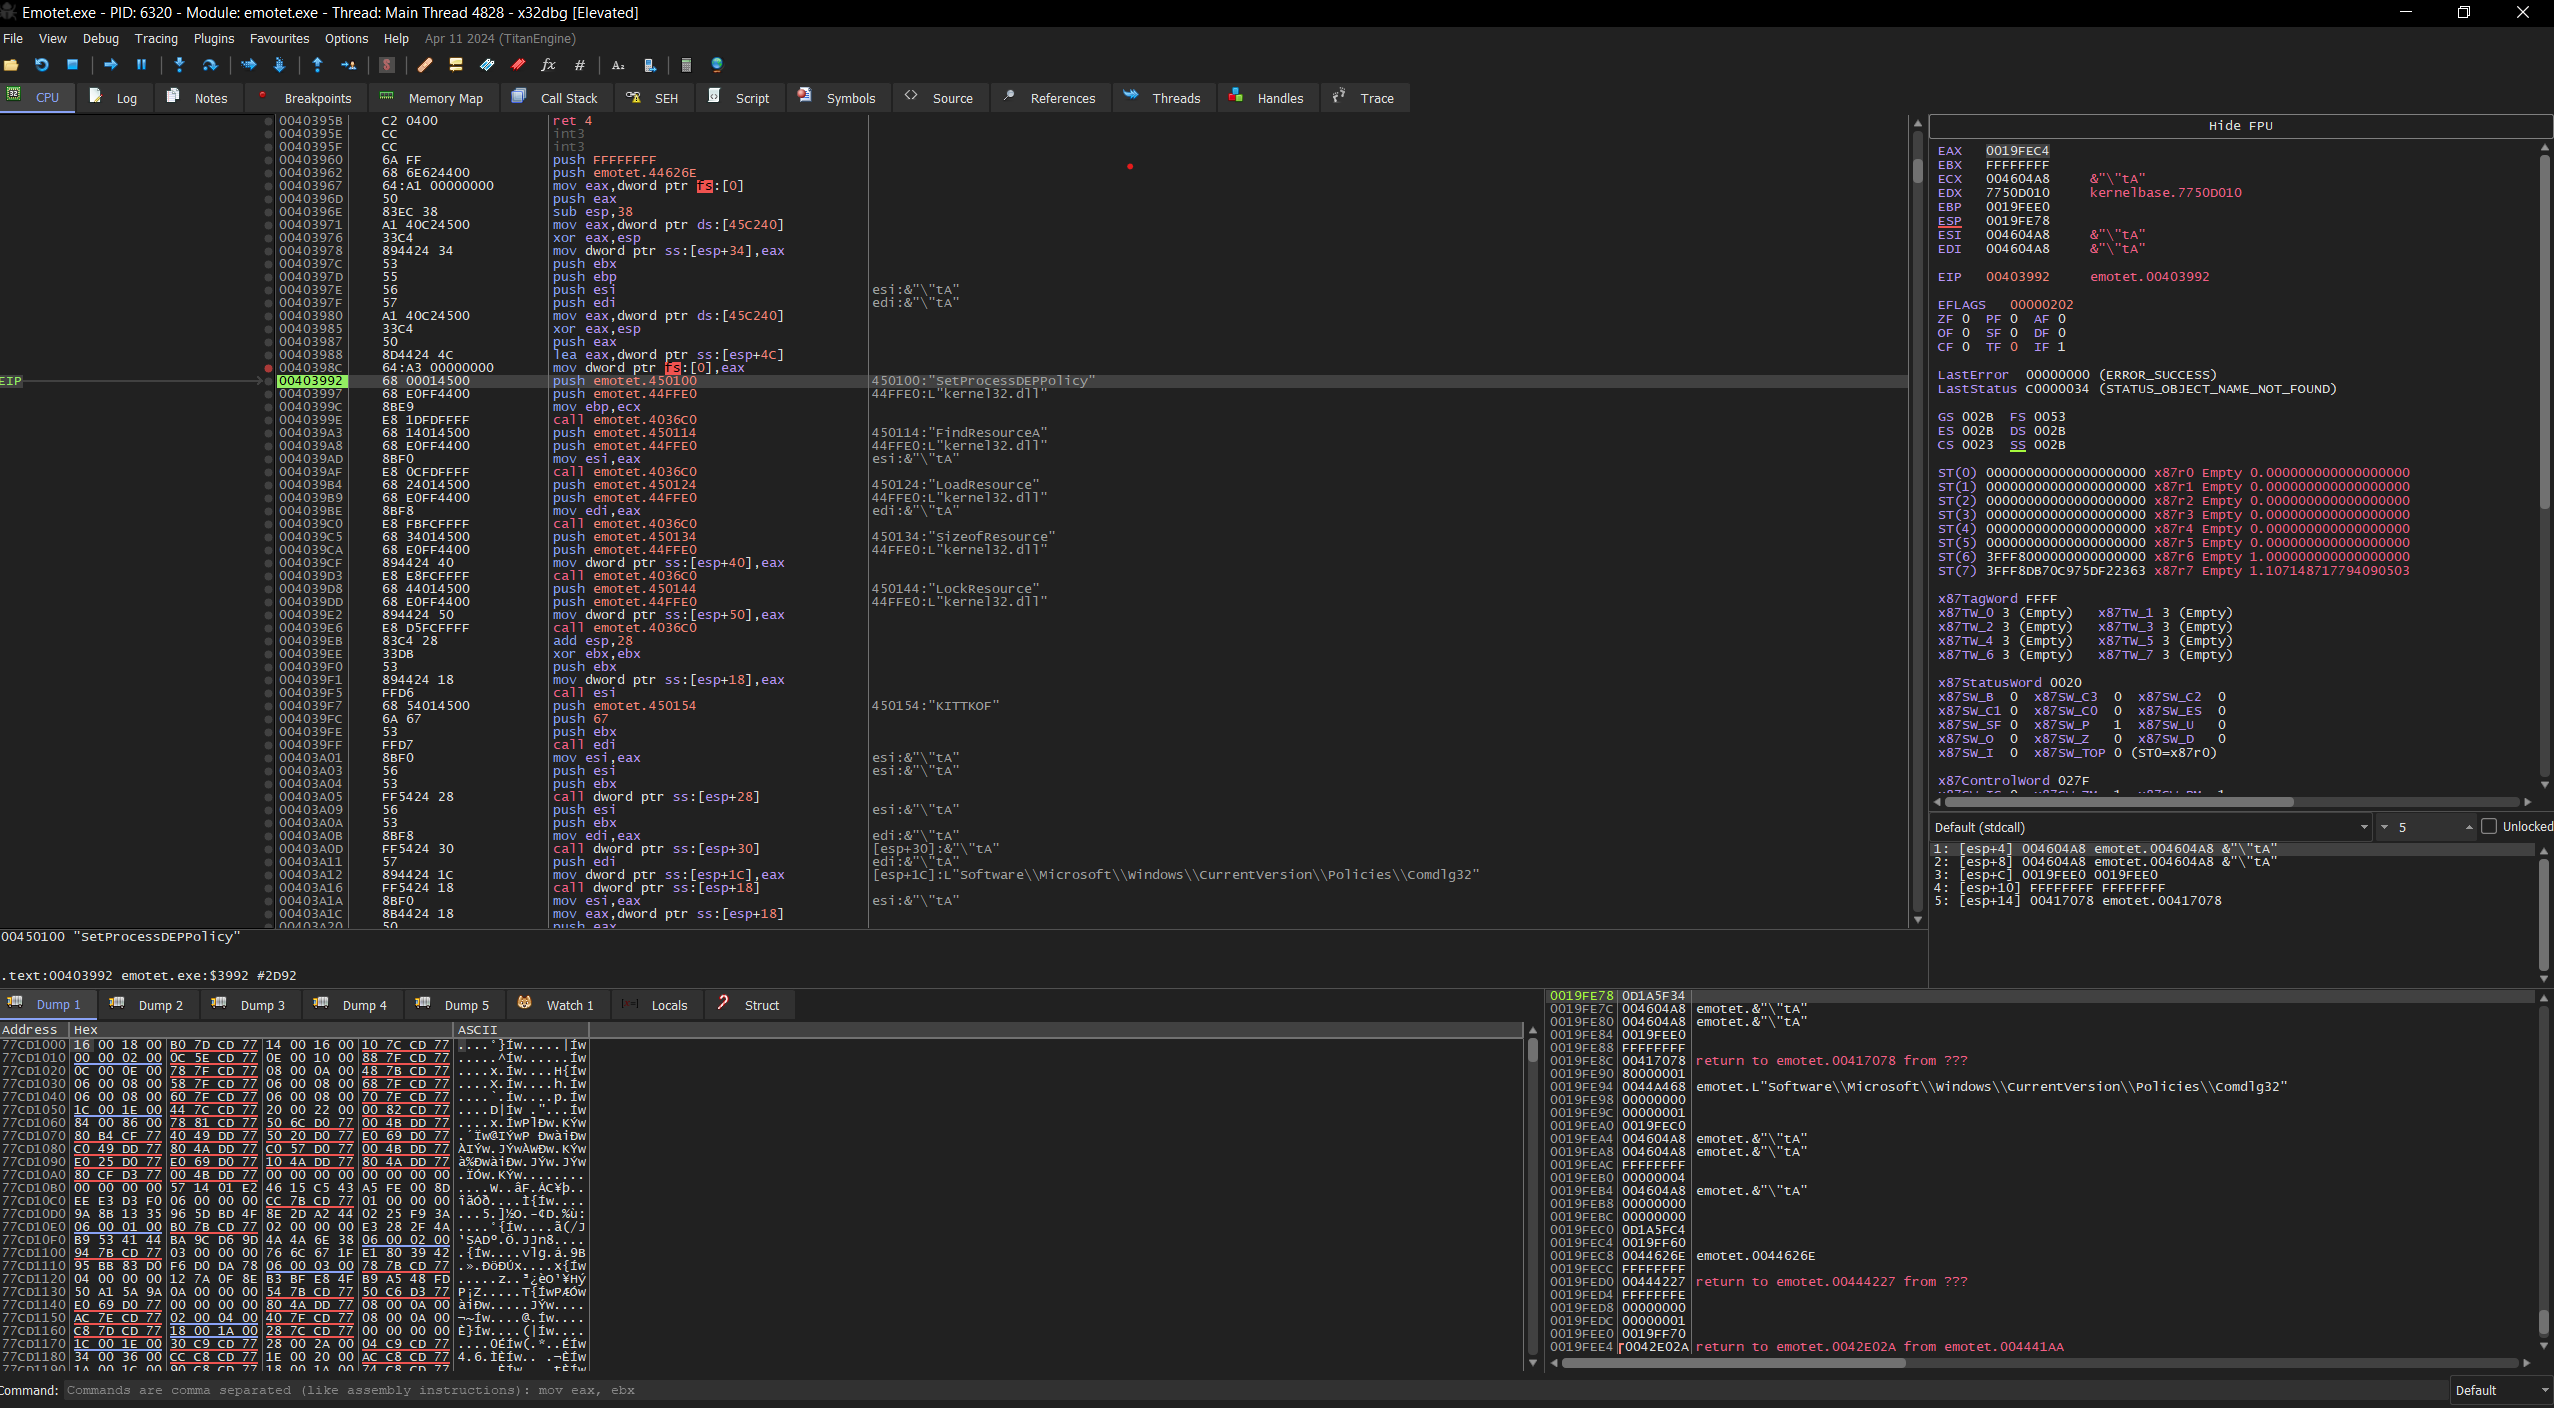This screenshot has width=2554, height=1408.
Task: Open the Debug menu
Action: tap(100, 39)
